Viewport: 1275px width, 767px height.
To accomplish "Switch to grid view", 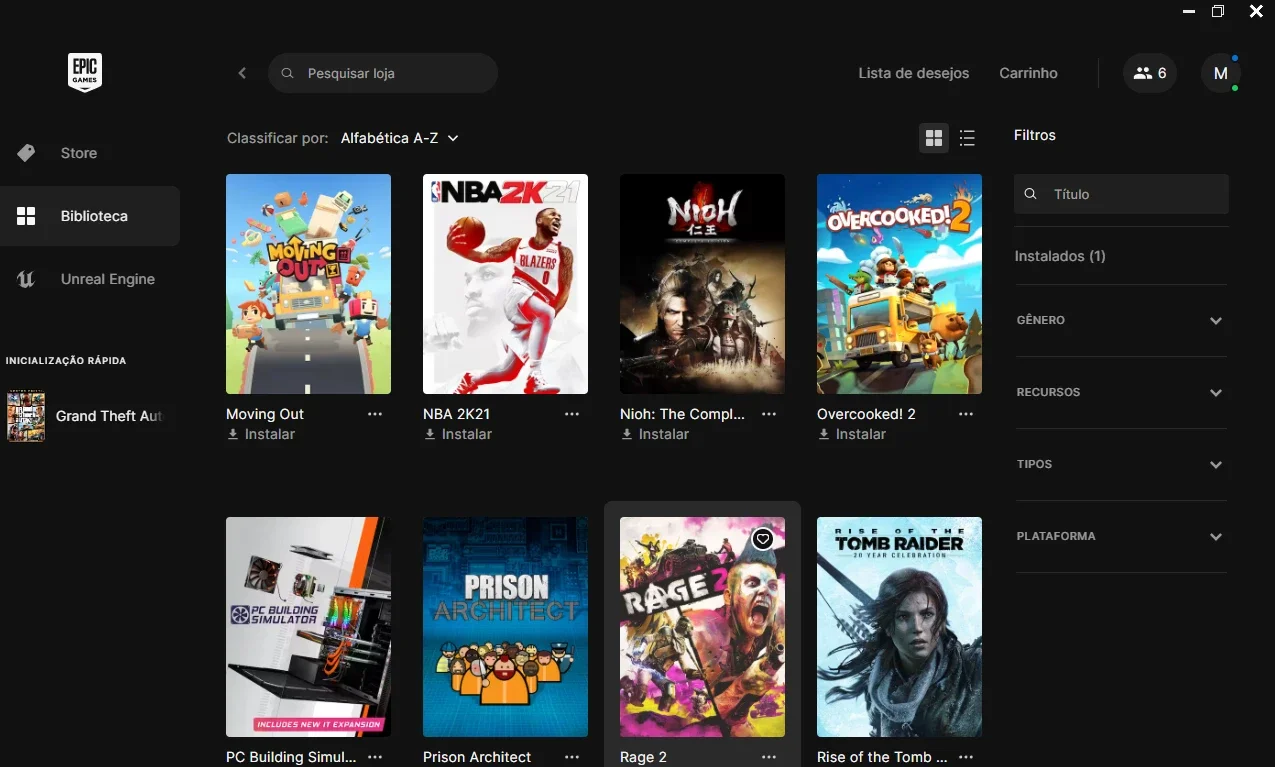I will (934, 138).
